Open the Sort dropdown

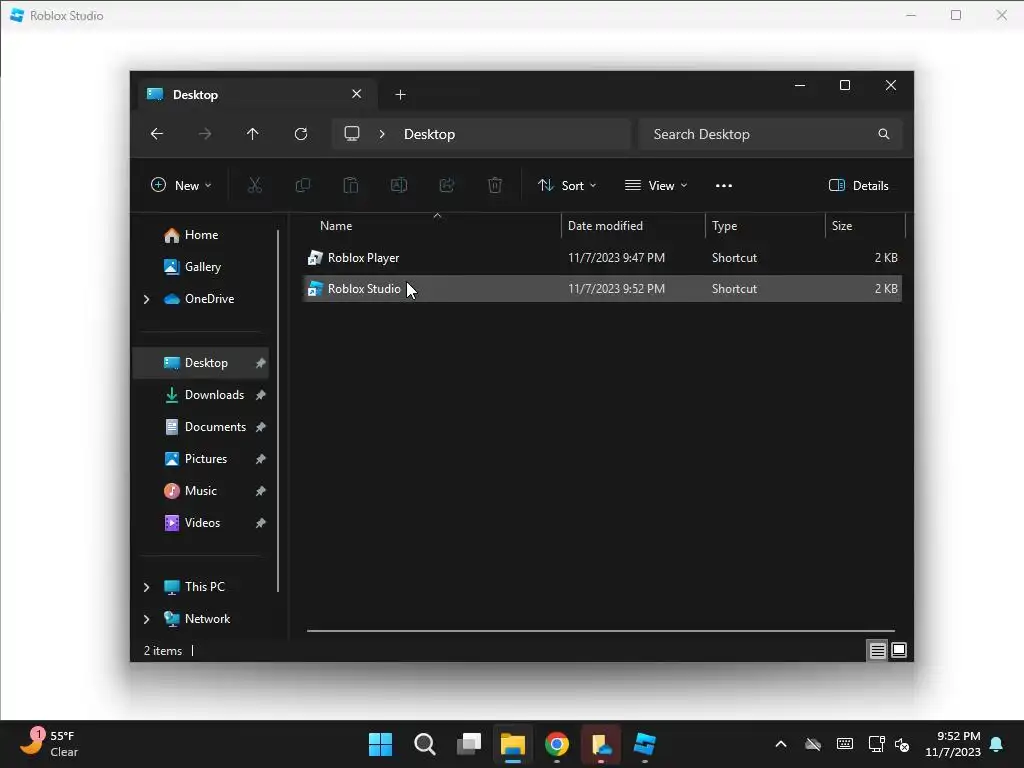coord(567,185)
